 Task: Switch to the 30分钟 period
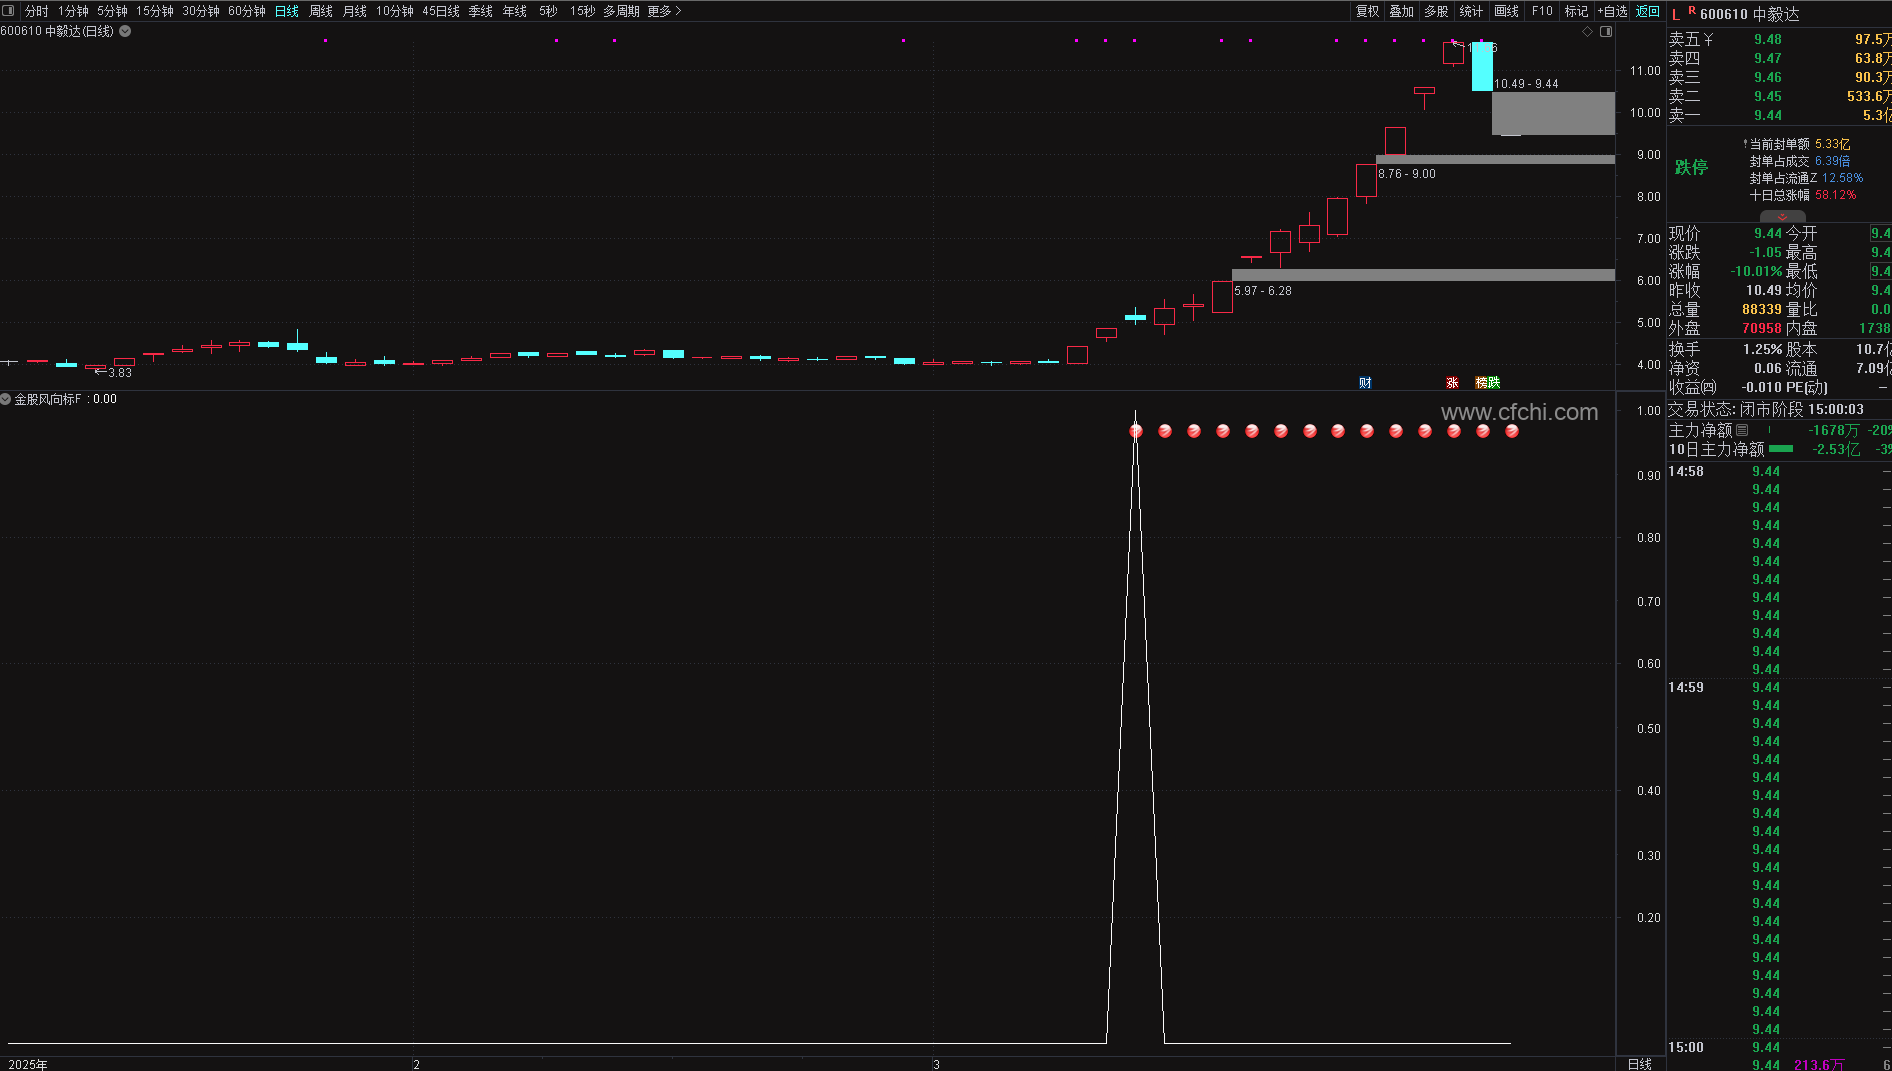[201, 11]
